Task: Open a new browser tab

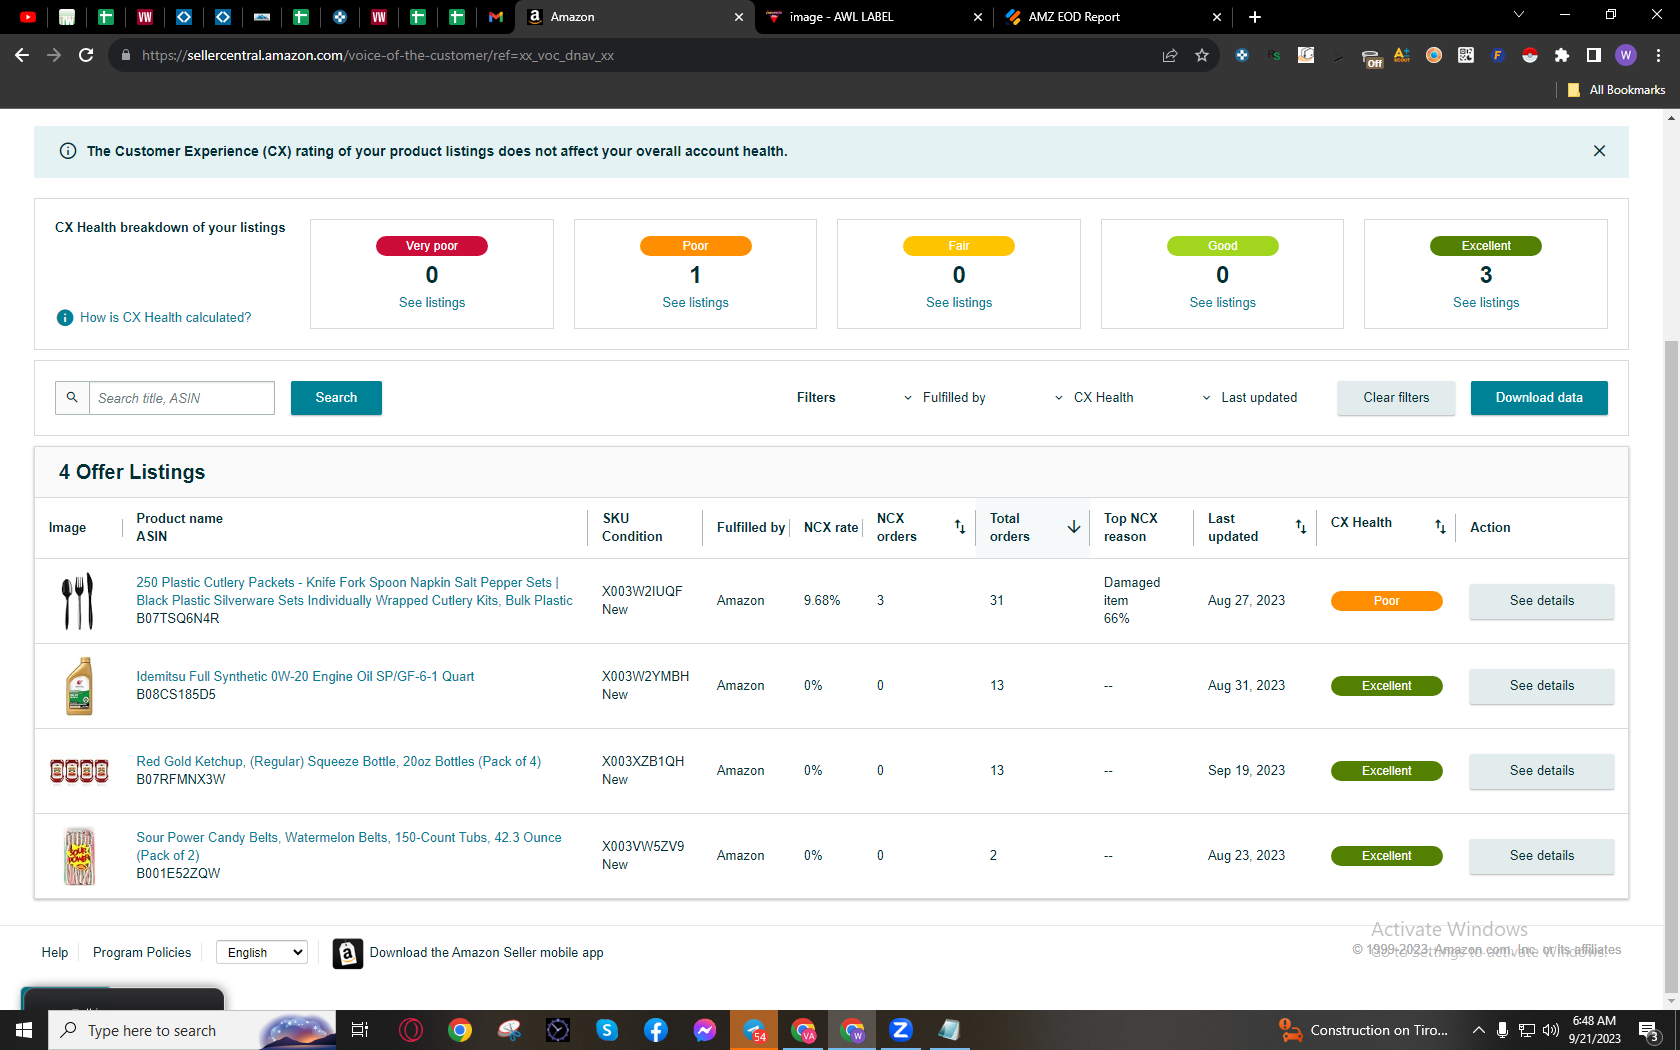Action: tap(1255, 17)
